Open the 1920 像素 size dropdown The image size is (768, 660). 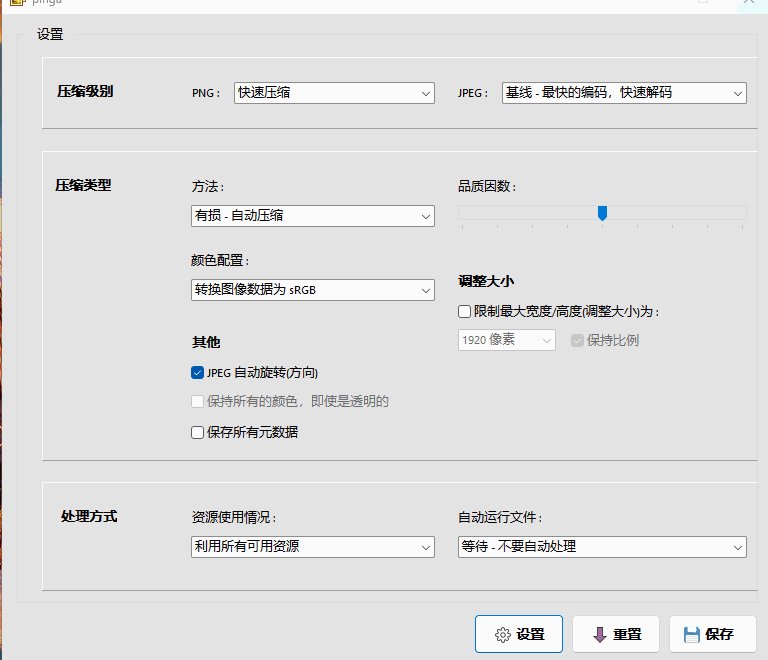tap(506, 340)
